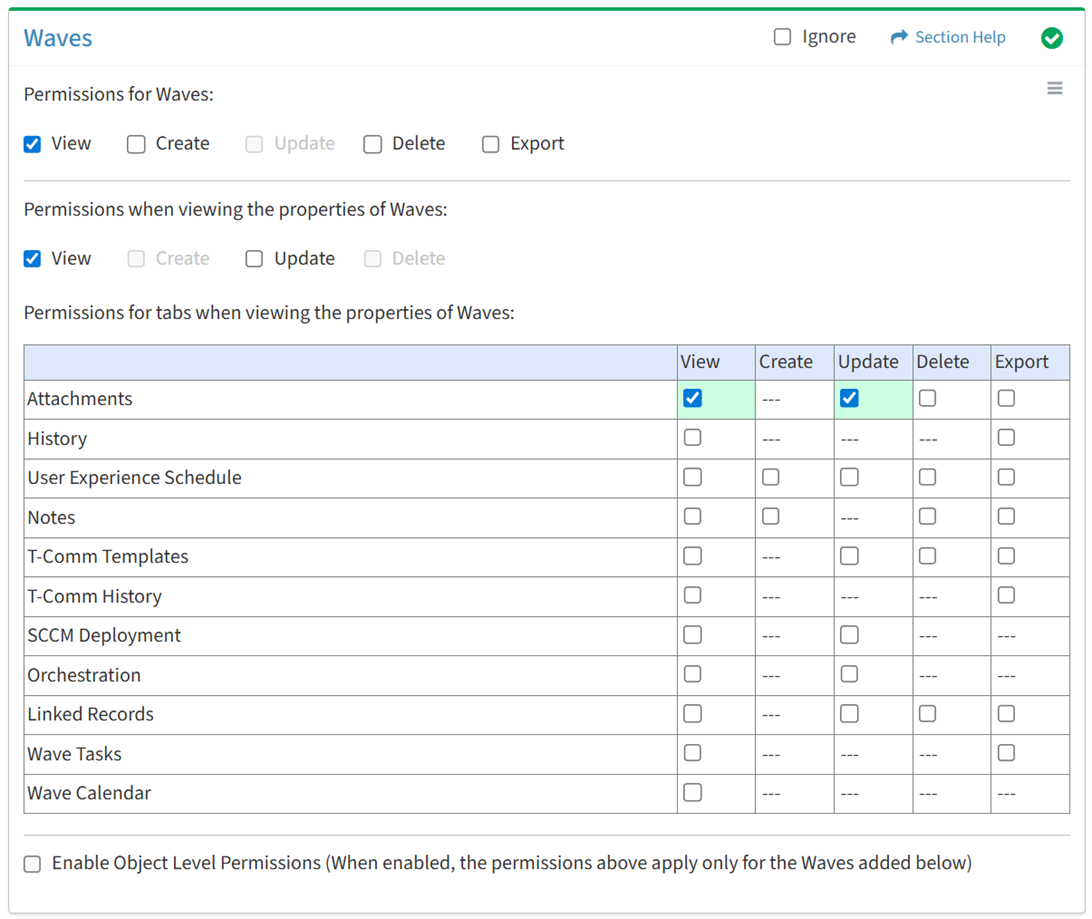Check Update under Waves properties permissions

click(255, 259)
